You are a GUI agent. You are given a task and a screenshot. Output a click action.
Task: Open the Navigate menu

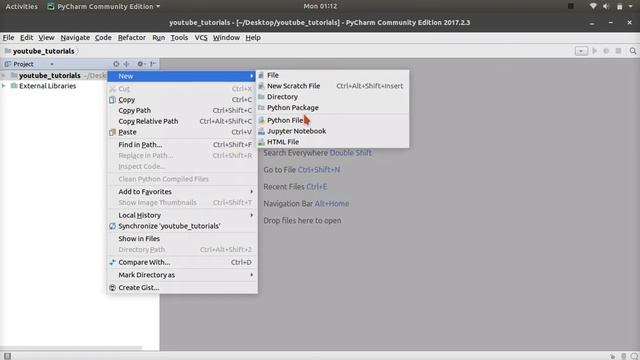point(75,38)
